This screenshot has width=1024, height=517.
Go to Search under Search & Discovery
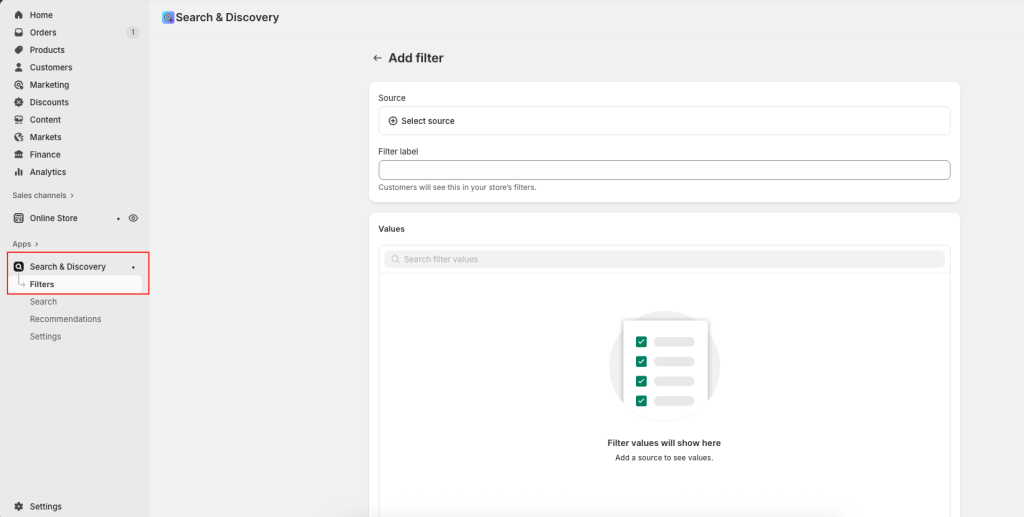pos(43,302)
